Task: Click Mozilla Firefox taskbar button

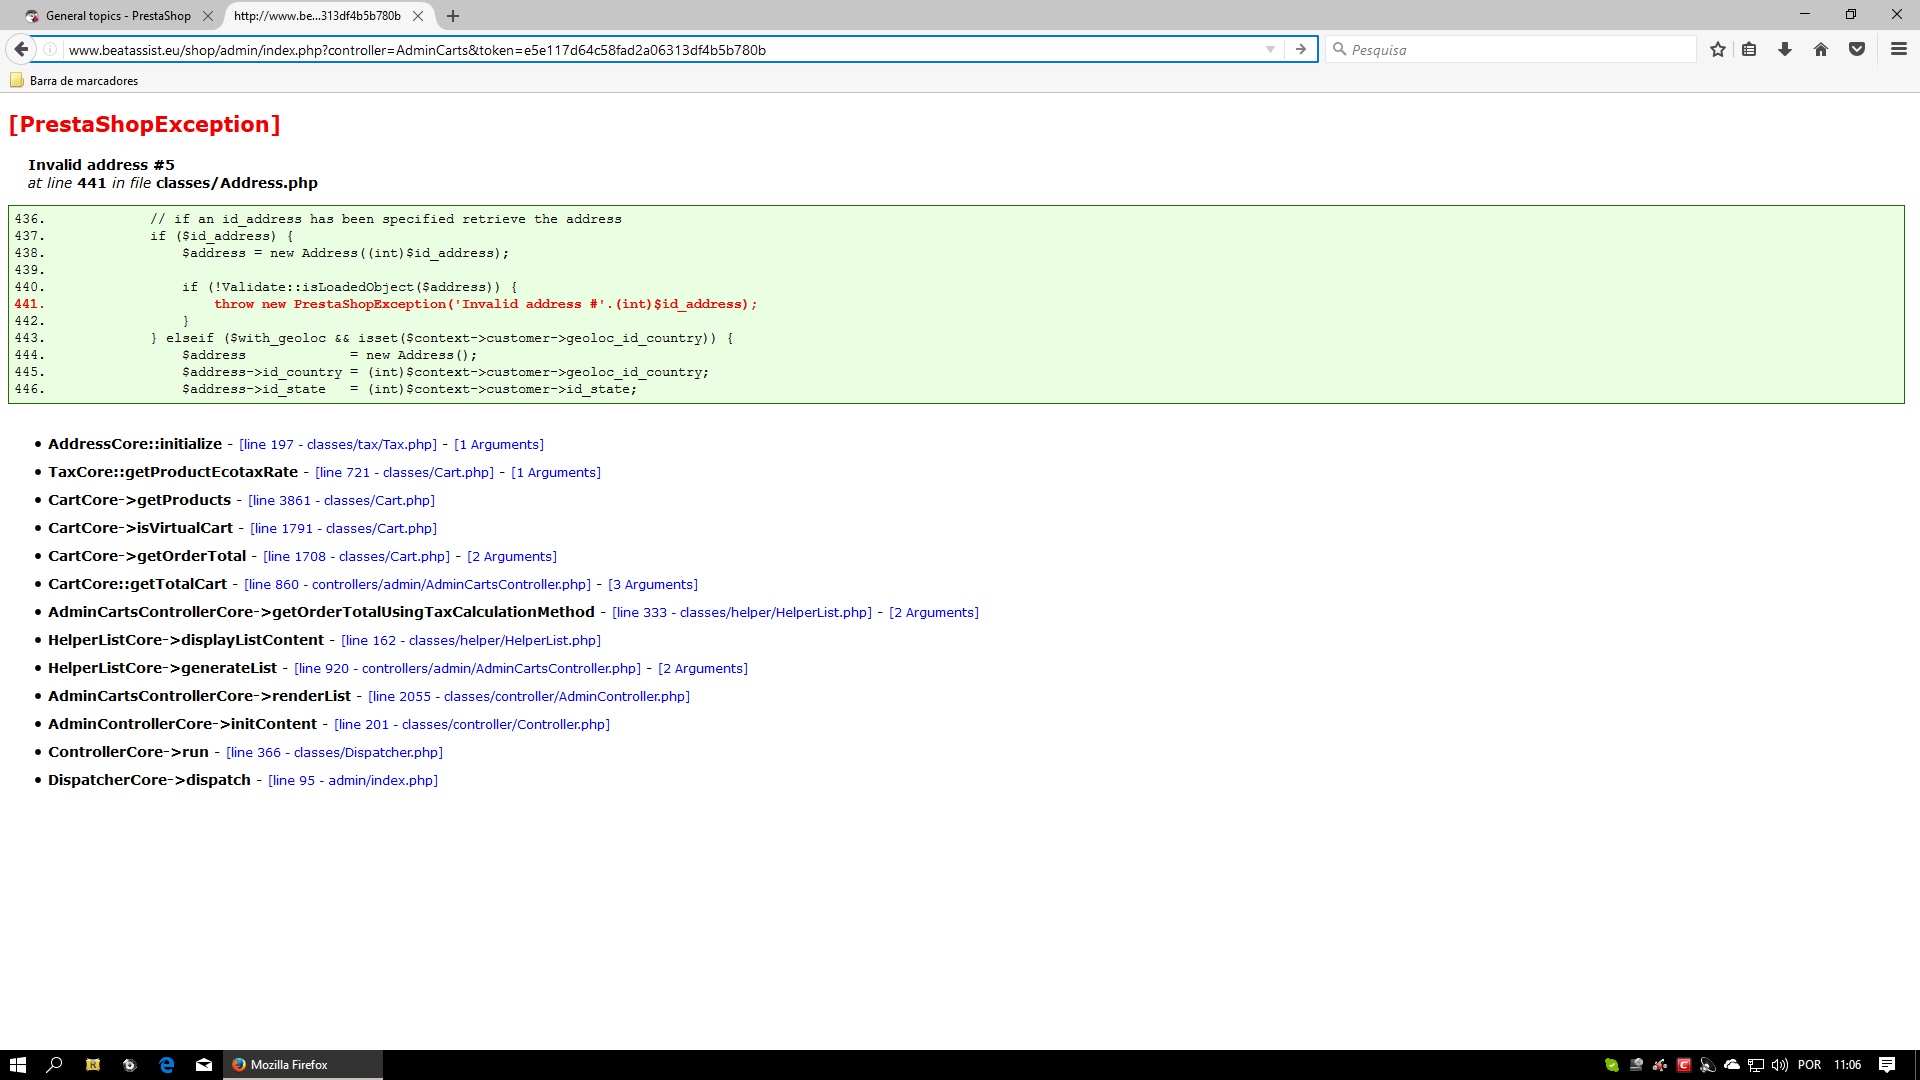Action: 303,1065
